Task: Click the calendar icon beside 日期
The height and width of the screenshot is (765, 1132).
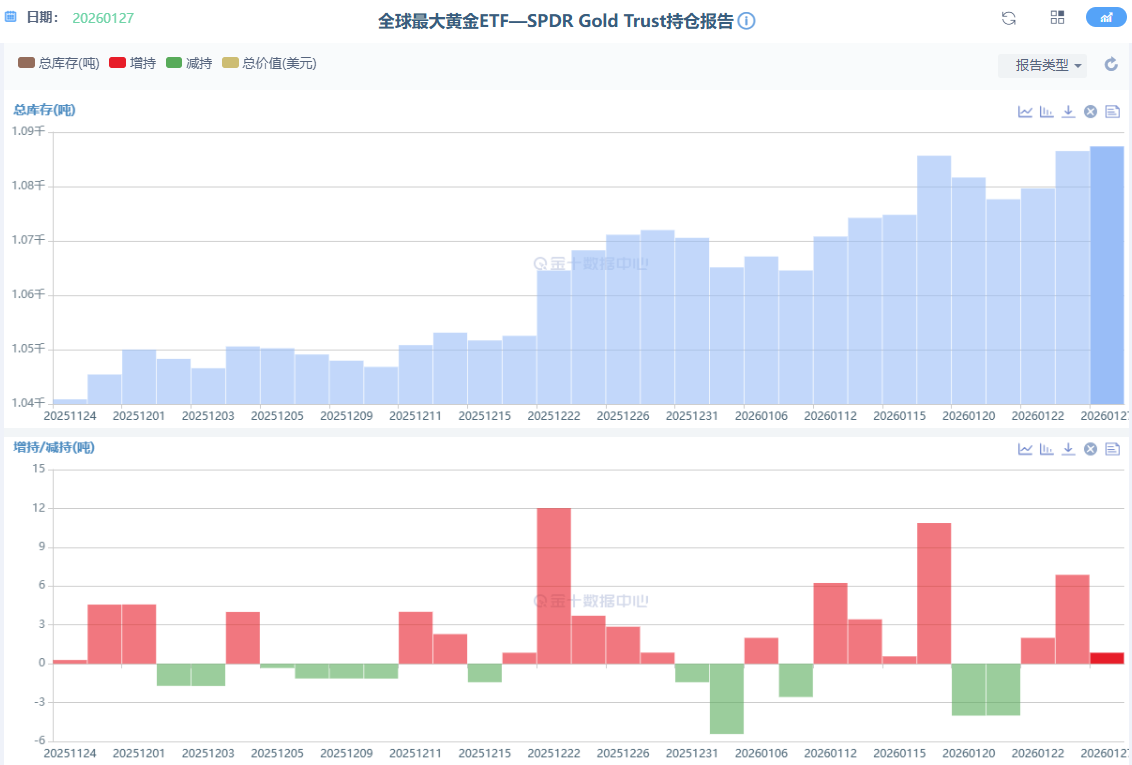Action: tap(11, 18)
